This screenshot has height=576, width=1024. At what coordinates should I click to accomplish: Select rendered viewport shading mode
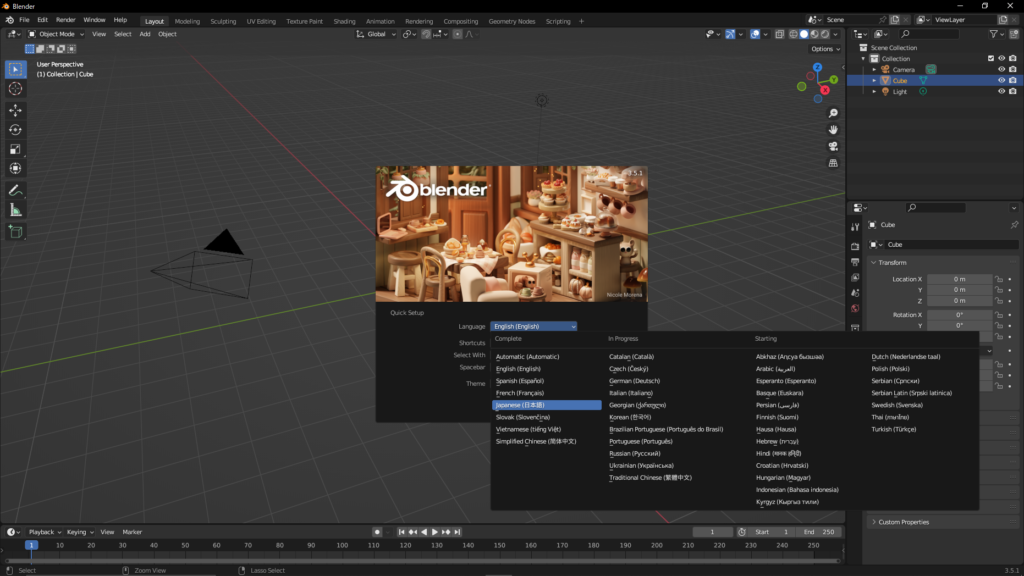click(x=825, y=34)
